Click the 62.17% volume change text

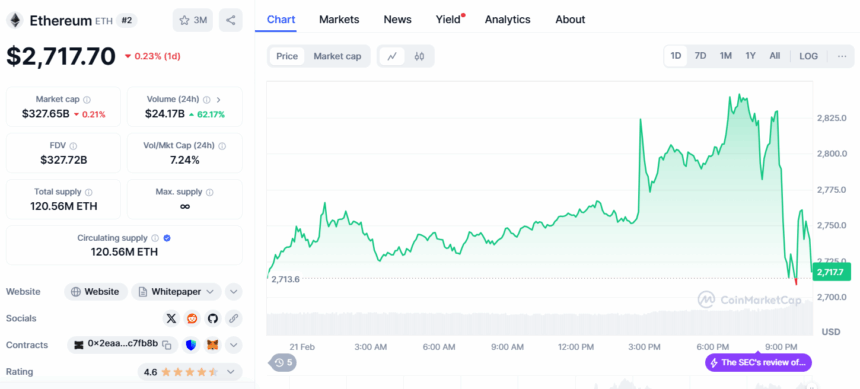coord(211,114)
